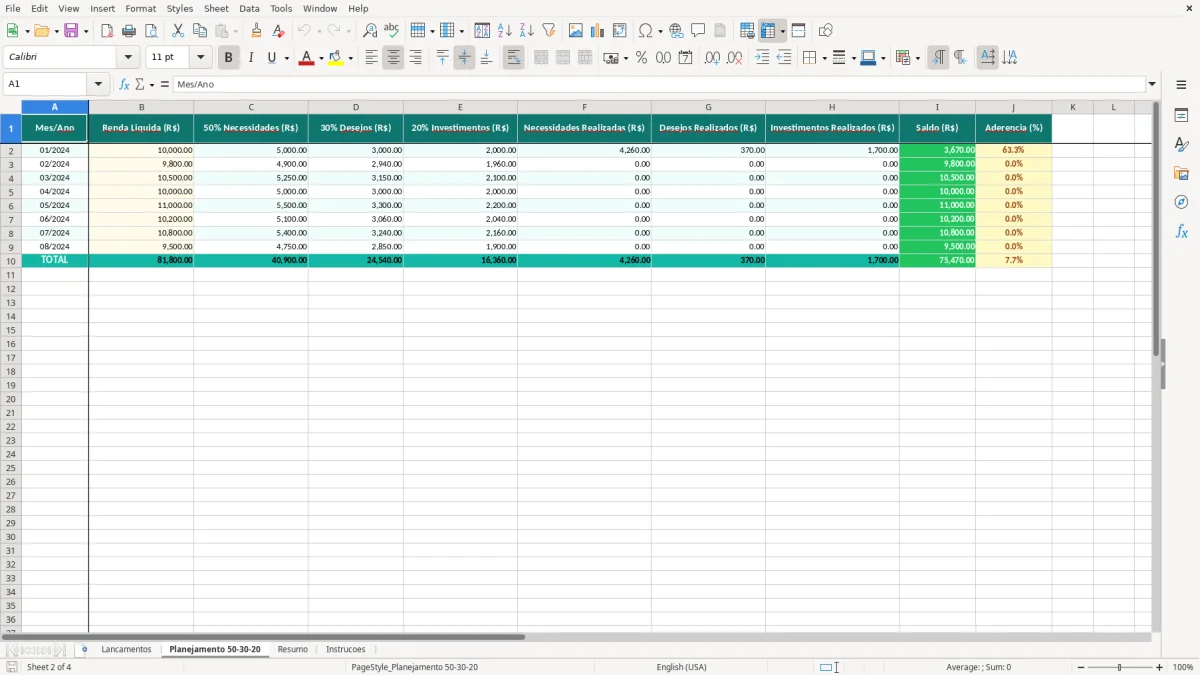
Task: Click the Sort Ascending icon
Action: point(504,31)
